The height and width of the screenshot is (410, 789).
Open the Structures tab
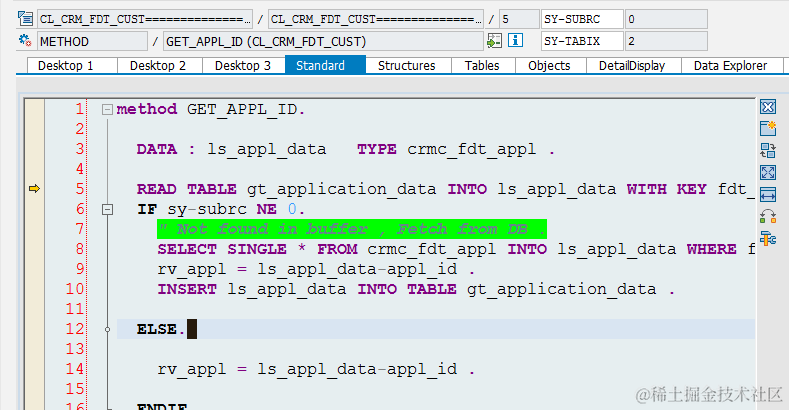[x=408, y=66]
